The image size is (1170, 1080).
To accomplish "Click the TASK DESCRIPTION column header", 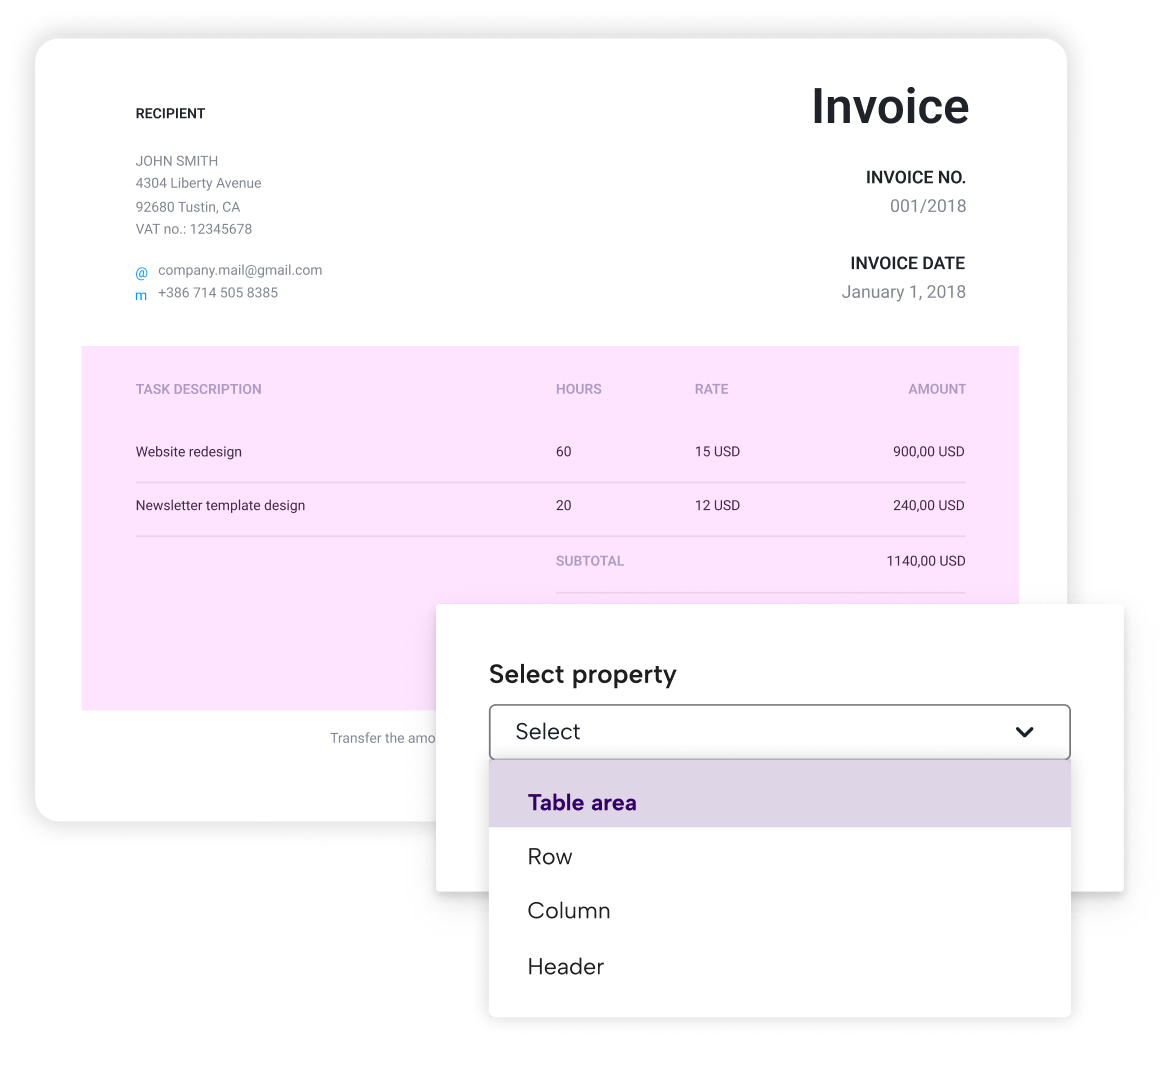I will point(198,389).
